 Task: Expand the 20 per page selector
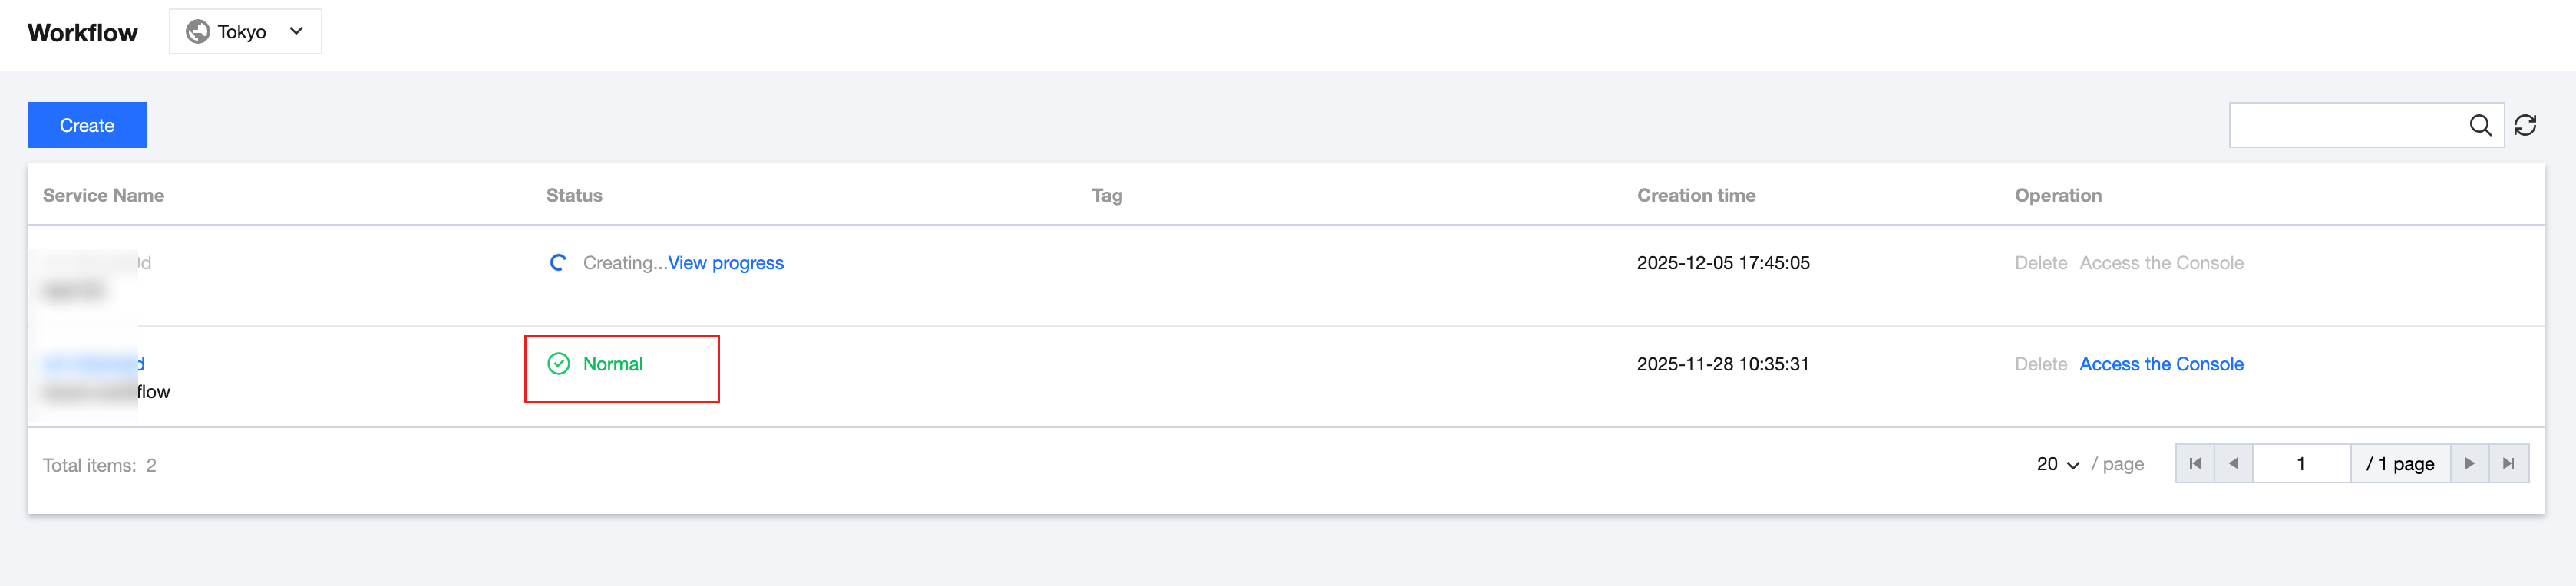(2058, 464)
